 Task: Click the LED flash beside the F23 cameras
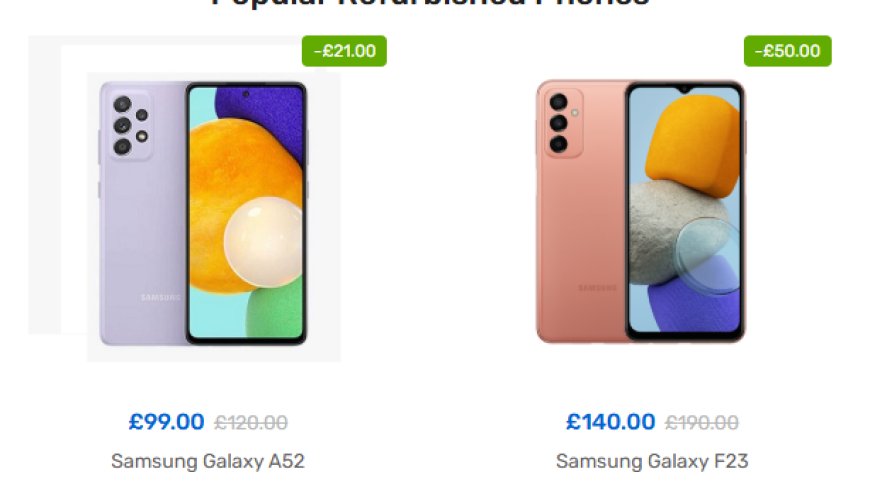575,113
